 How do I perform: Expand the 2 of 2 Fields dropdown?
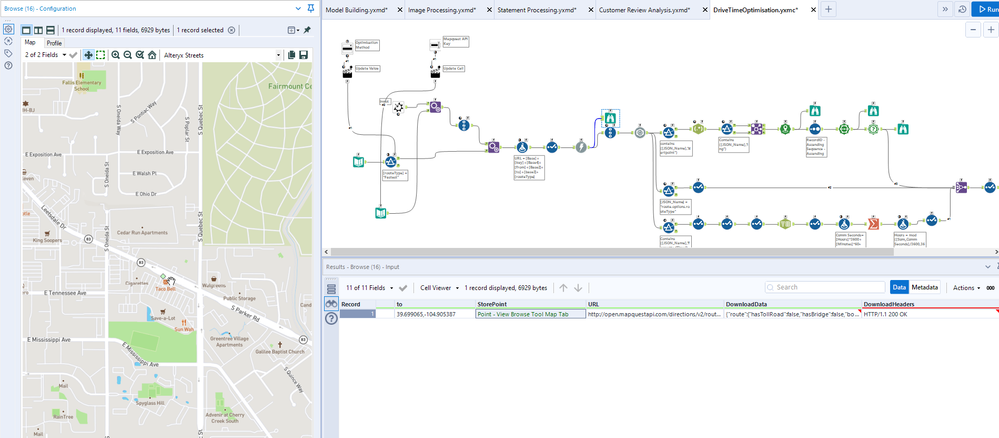(x=46, y=55)
